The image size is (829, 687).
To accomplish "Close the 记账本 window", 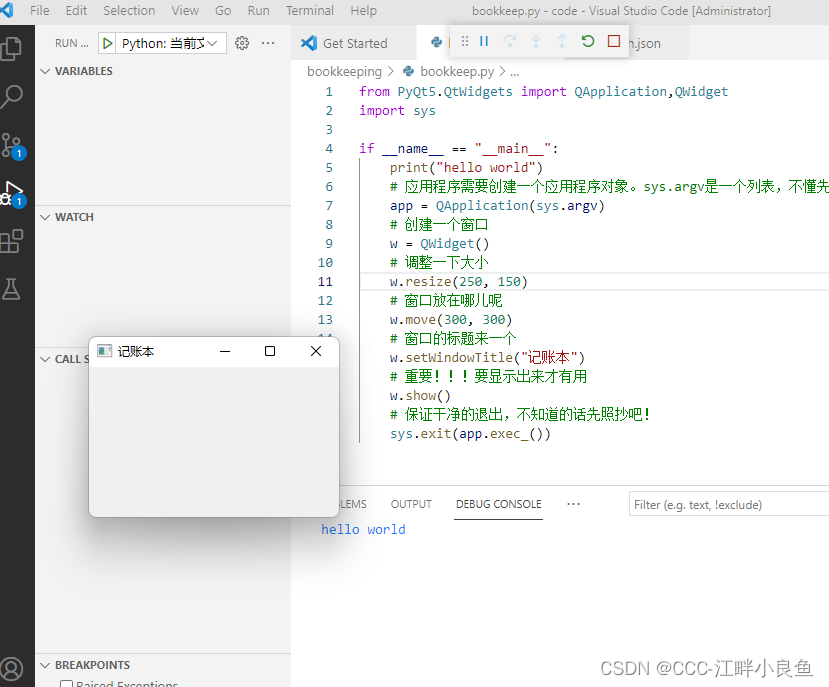I will click(x=316, y=351).
